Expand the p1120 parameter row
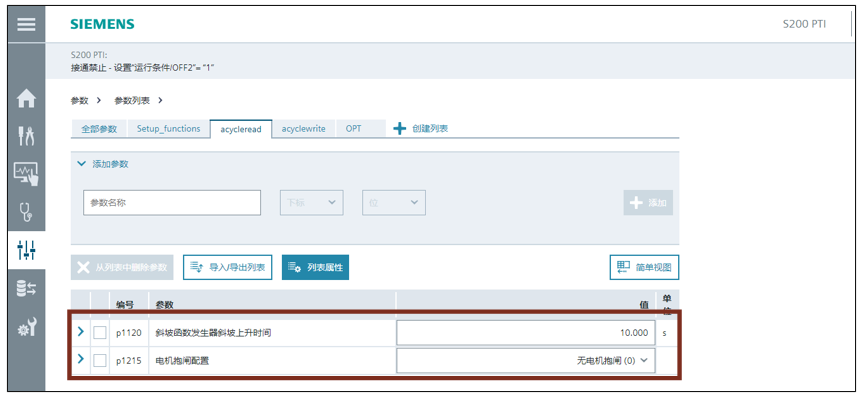Viewport: 861px width, 396px height. [80, 332]
